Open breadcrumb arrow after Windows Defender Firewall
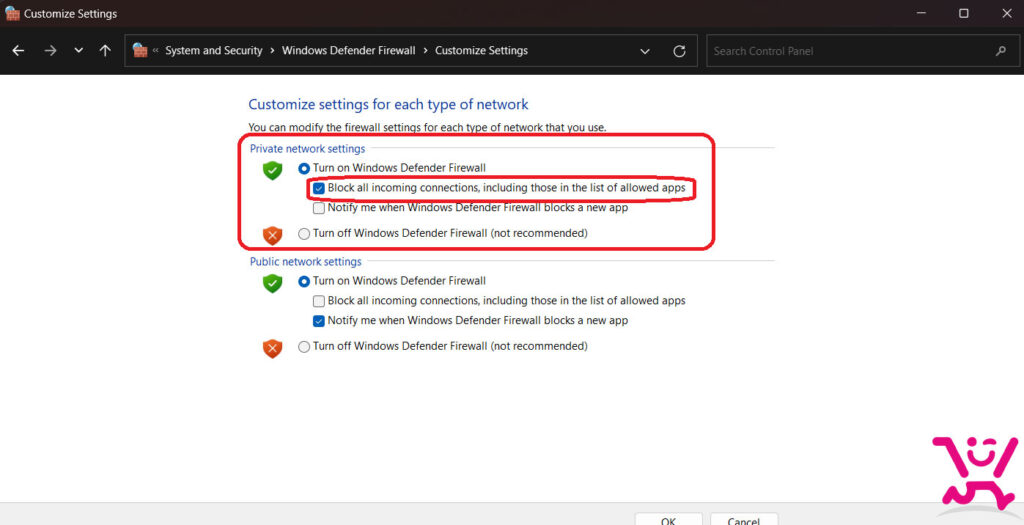1024x525 pixels. tap(425, 50)
